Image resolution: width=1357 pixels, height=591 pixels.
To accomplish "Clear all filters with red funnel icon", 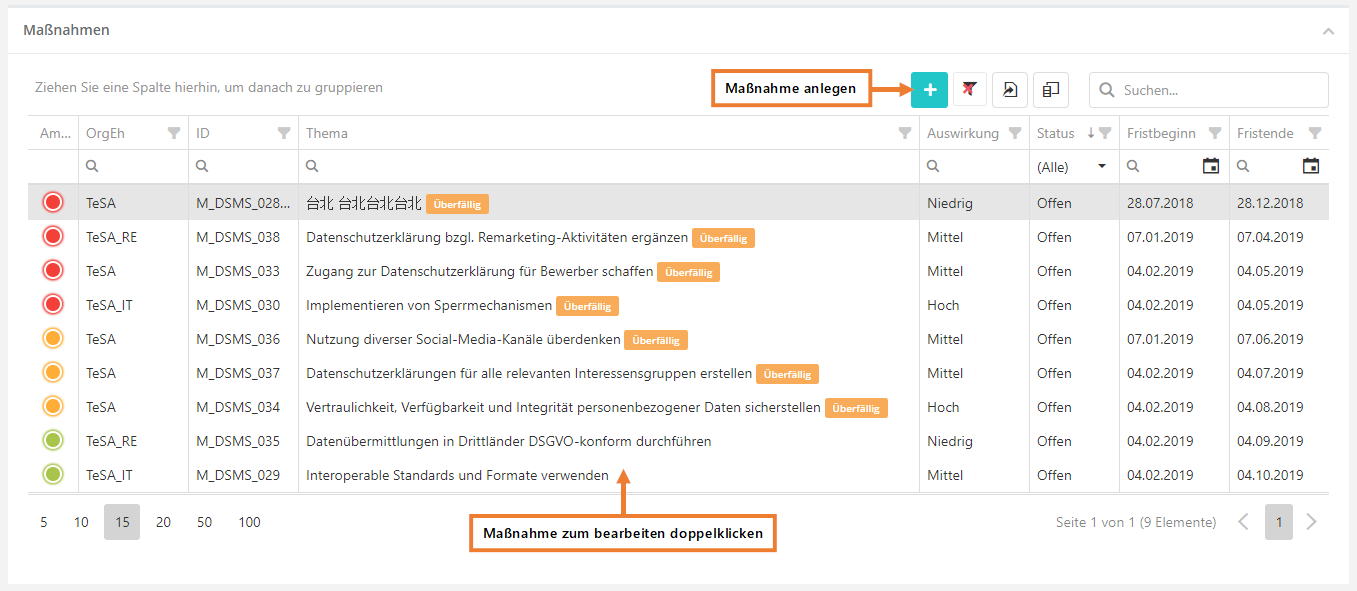I will (x=969, y=90).
